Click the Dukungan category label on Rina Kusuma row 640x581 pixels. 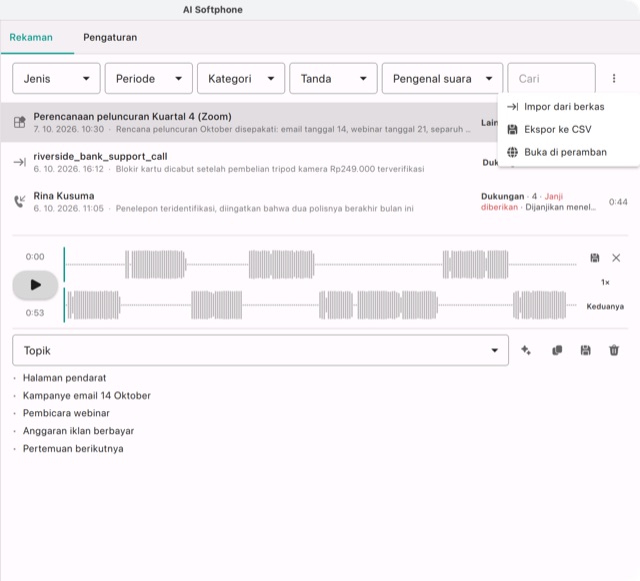click(502, 196)
